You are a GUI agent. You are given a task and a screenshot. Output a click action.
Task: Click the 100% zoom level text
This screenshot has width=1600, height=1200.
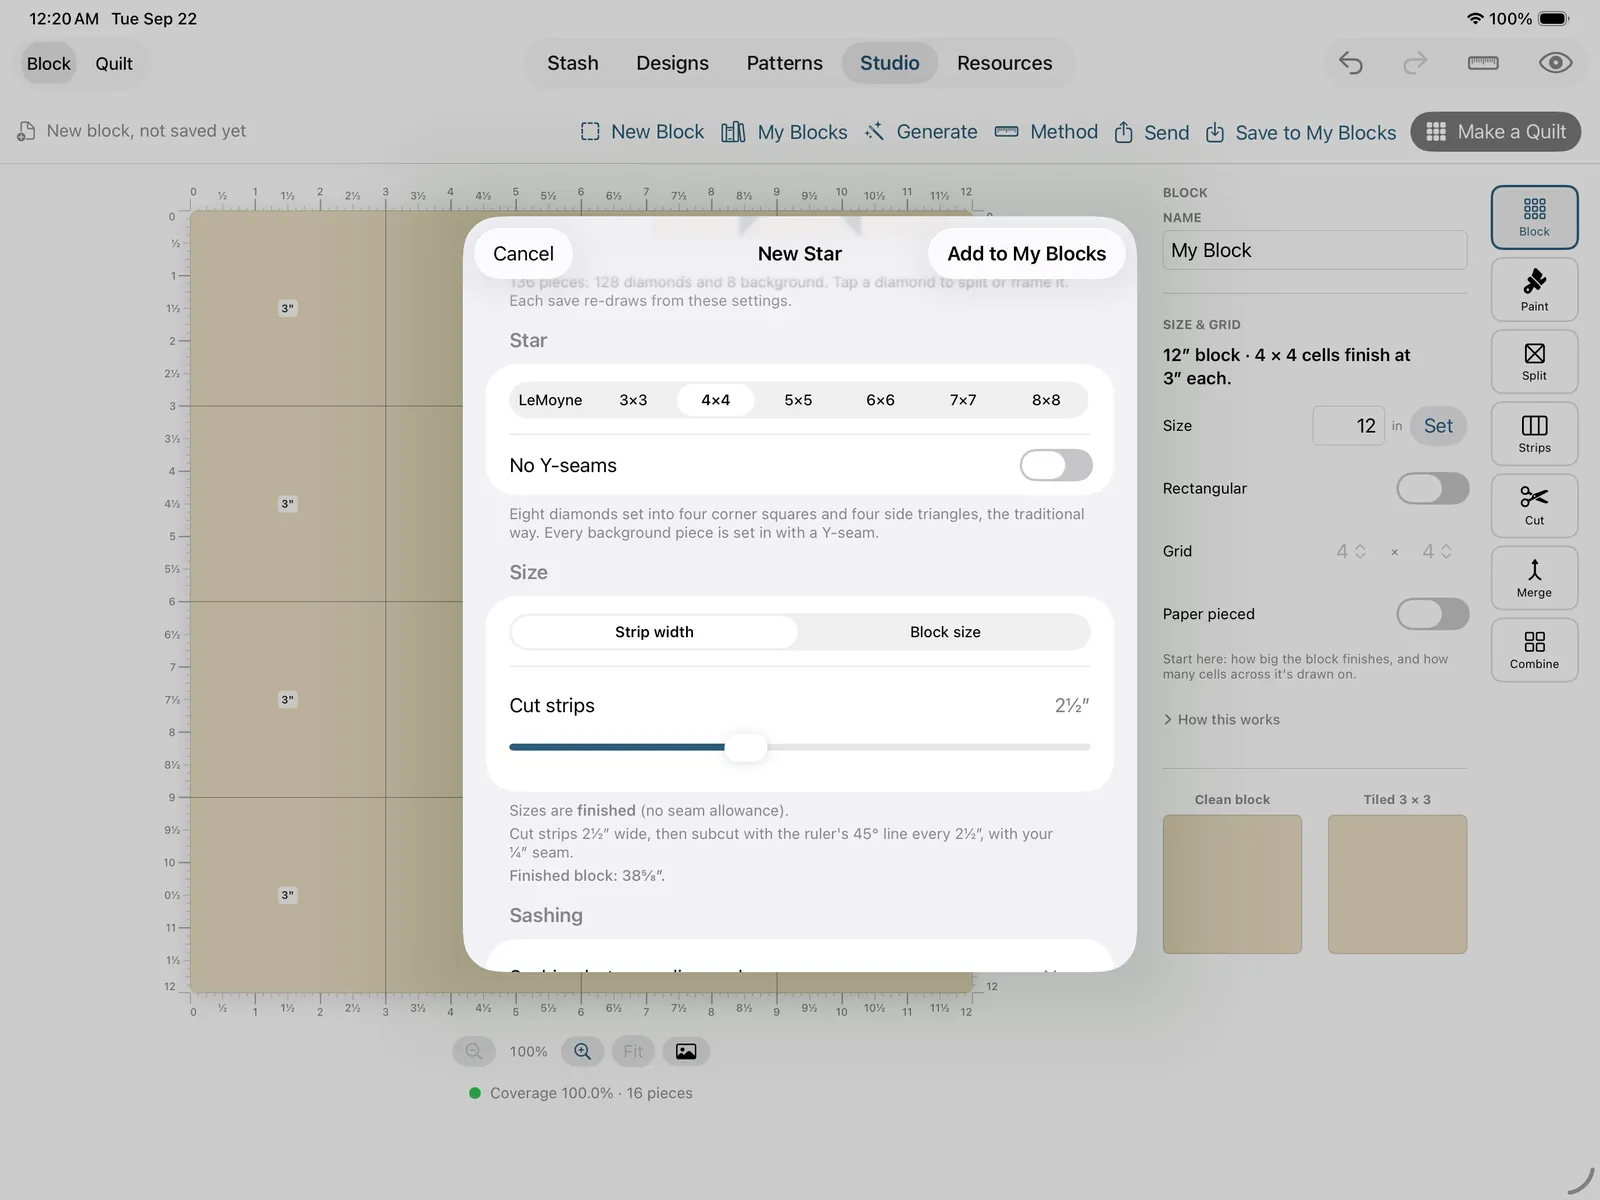528,1052
